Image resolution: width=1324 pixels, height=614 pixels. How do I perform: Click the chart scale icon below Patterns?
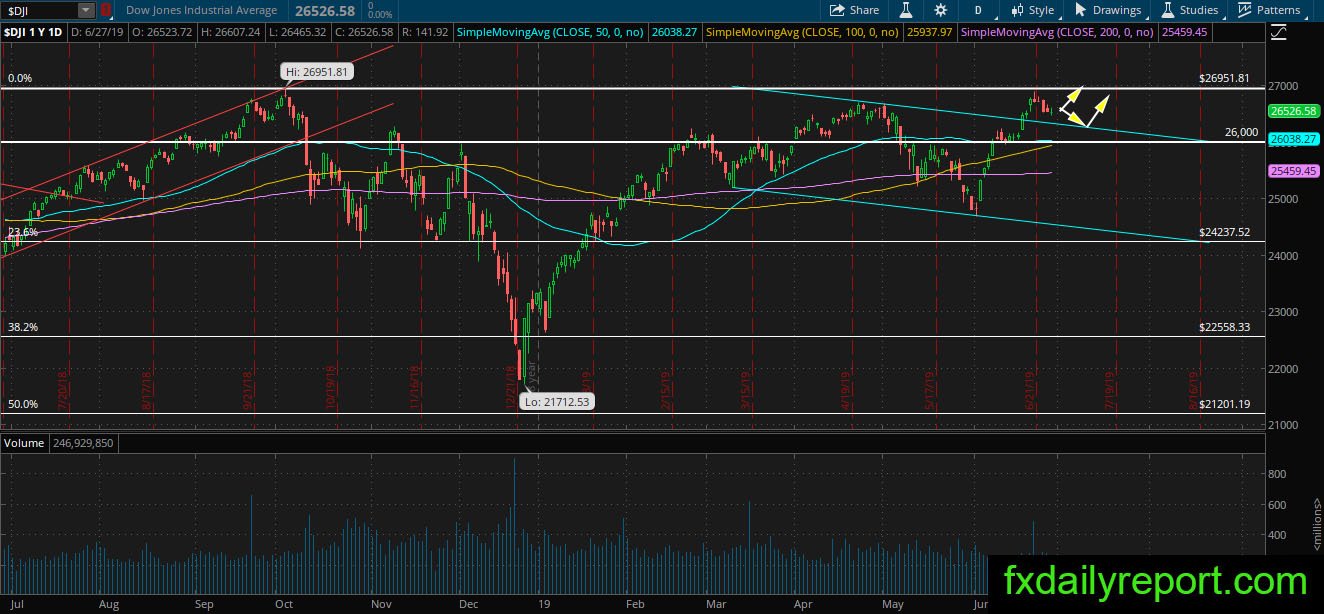pos(1279,33)
